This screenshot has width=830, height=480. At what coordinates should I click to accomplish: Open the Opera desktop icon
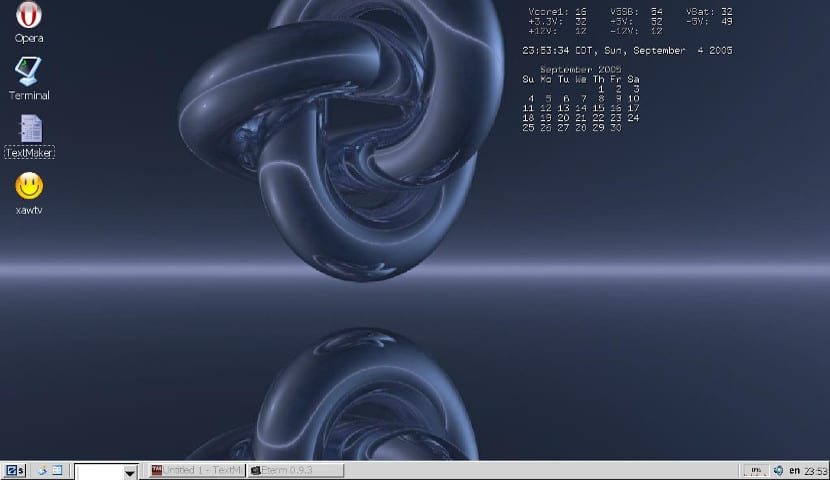click(29, 15)
